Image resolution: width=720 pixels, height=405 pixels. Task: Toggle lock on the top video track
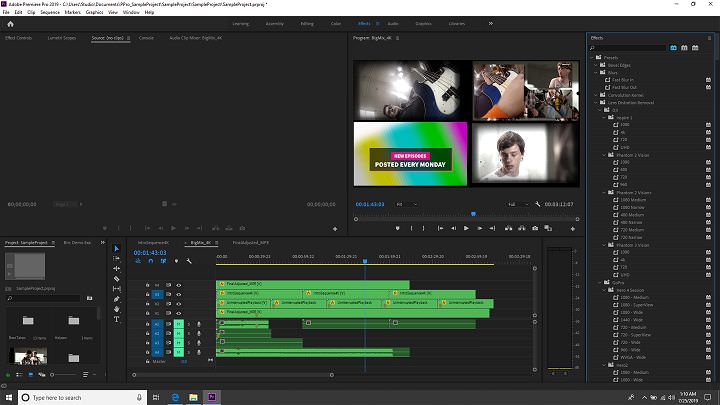coord(147,285)
